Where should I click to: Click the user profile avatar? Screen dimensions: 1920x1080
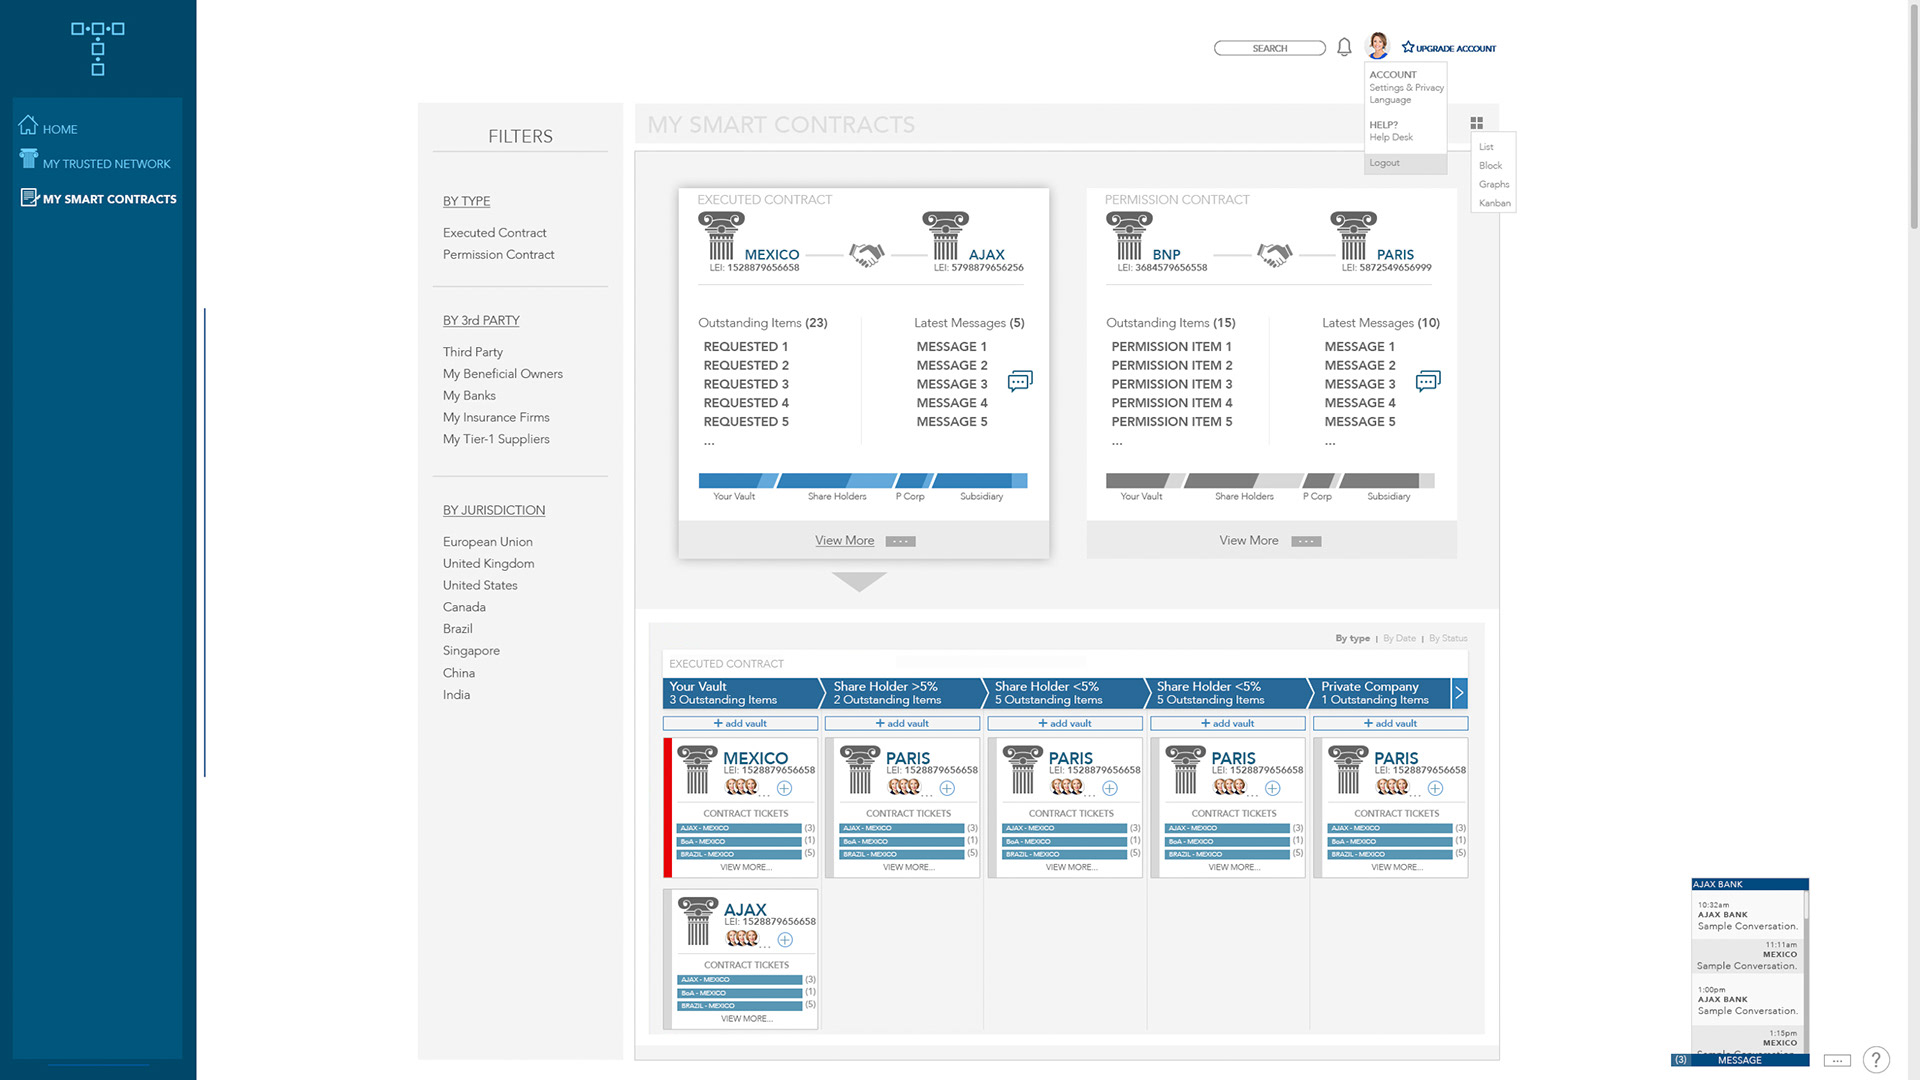tap(1378, 45)
